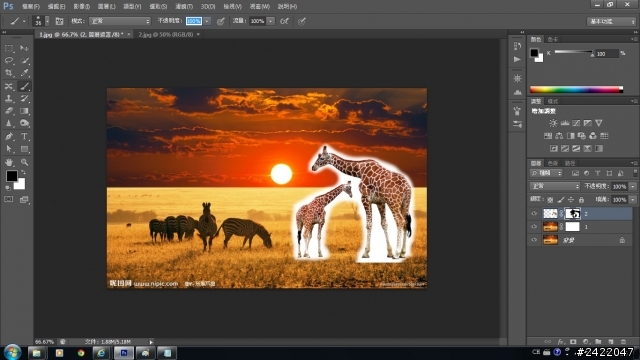Open the Image menu

(x=82, y=7)
